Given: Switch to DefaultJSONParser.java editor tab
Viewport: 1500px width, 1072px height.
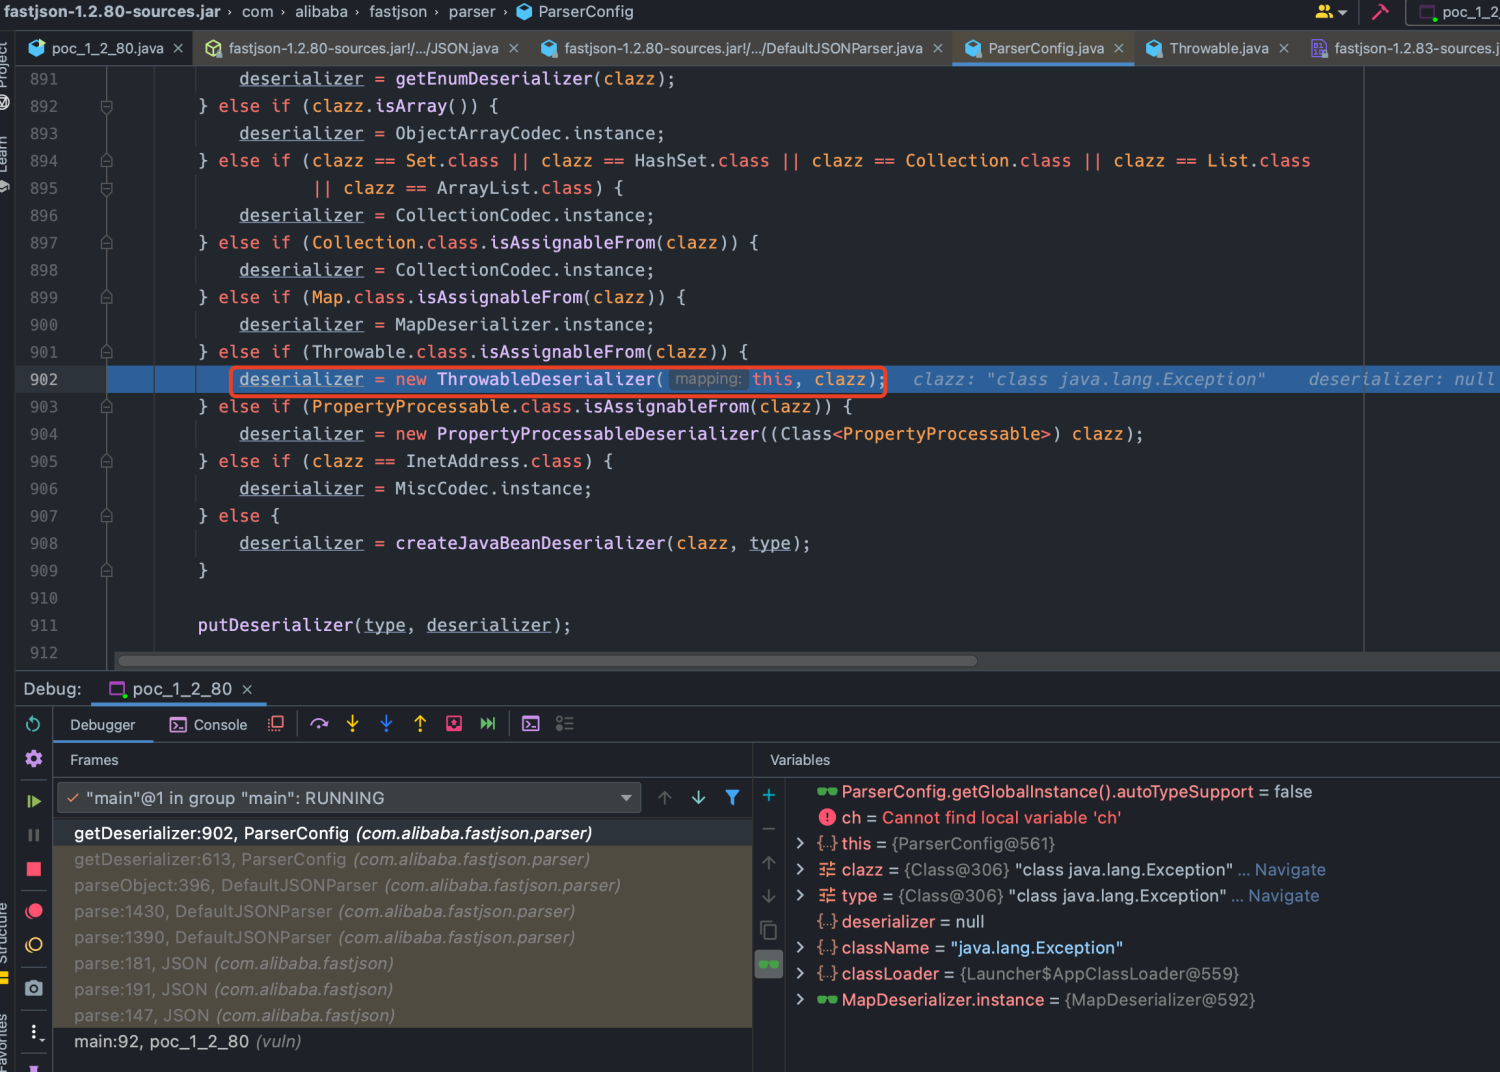Looking at the screenshot, I should click(743, 48).
